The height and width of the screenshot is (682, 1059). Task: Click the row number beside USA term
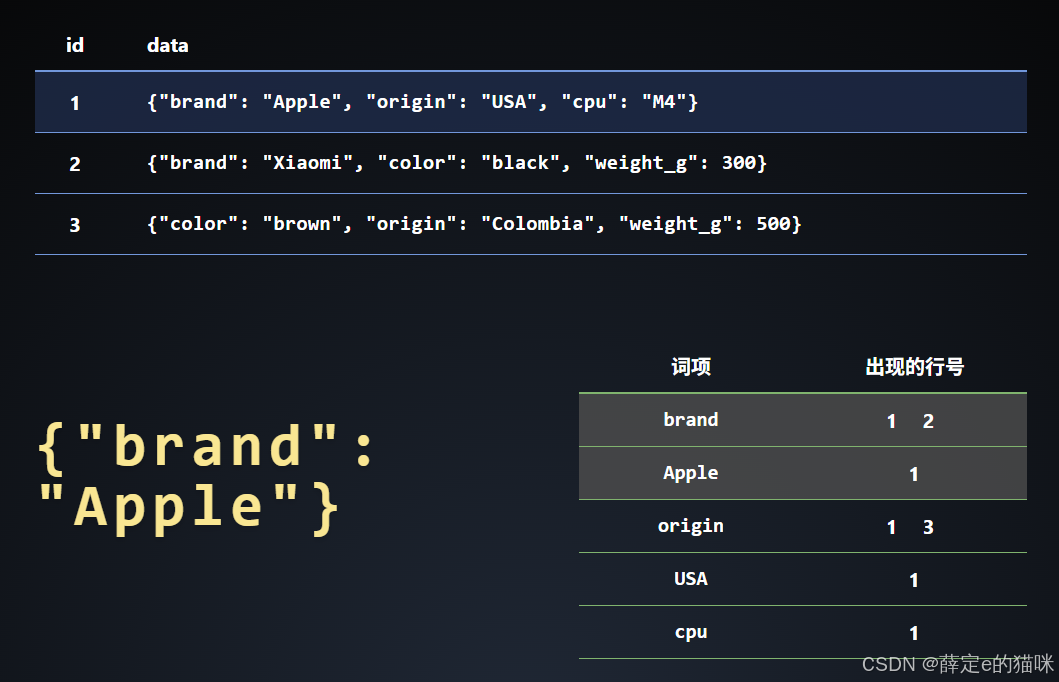(914, 580)
